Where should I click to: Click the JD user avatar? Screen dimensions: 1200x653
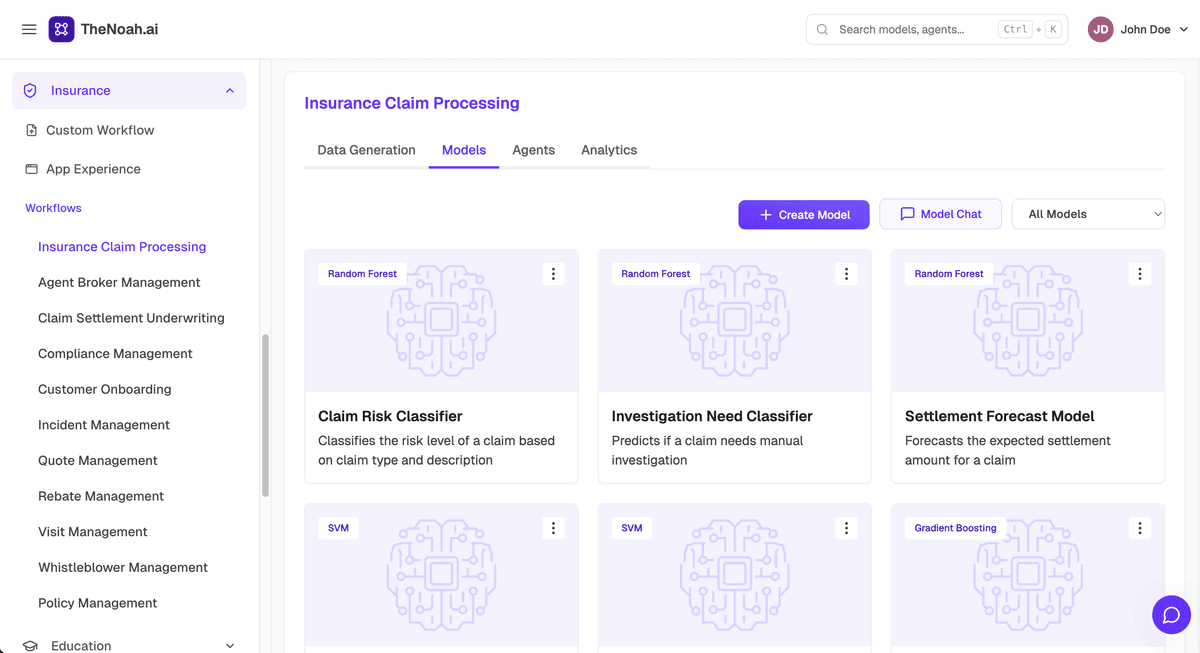1101,29
